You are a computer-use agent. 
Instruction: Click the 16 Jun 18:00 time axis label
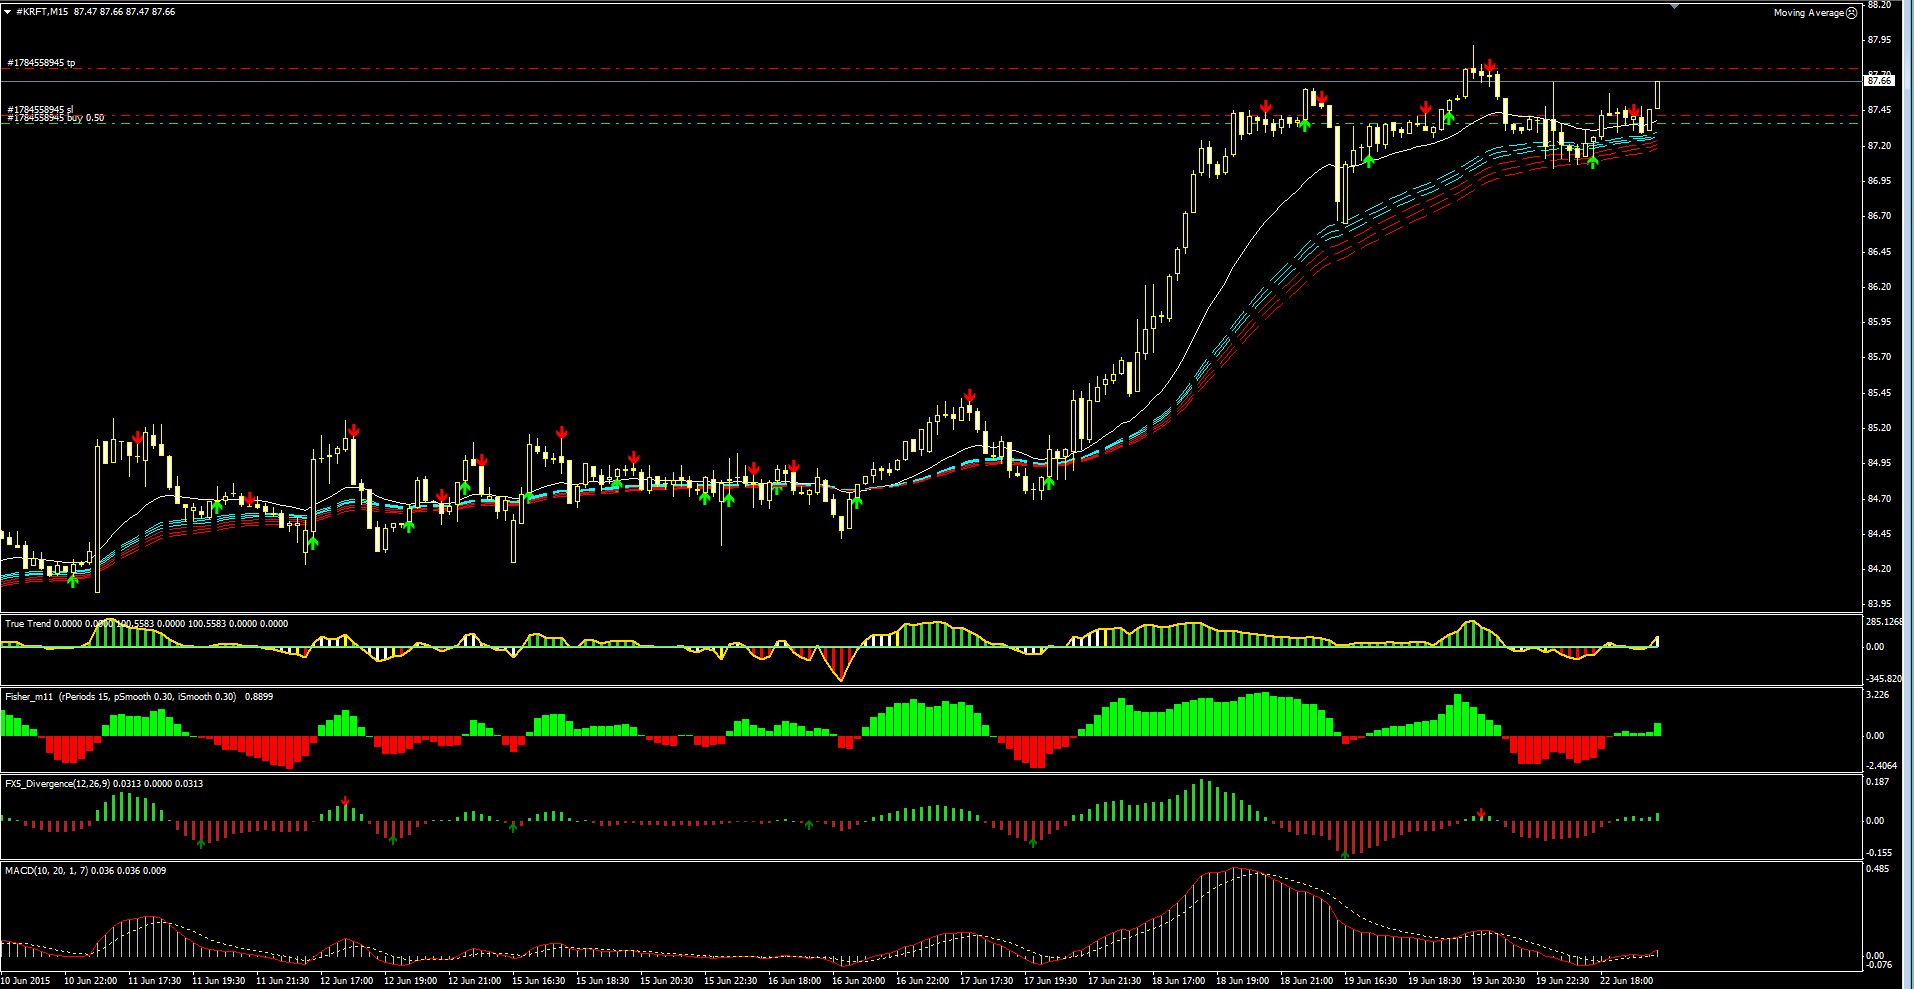(x=794, y=981)
